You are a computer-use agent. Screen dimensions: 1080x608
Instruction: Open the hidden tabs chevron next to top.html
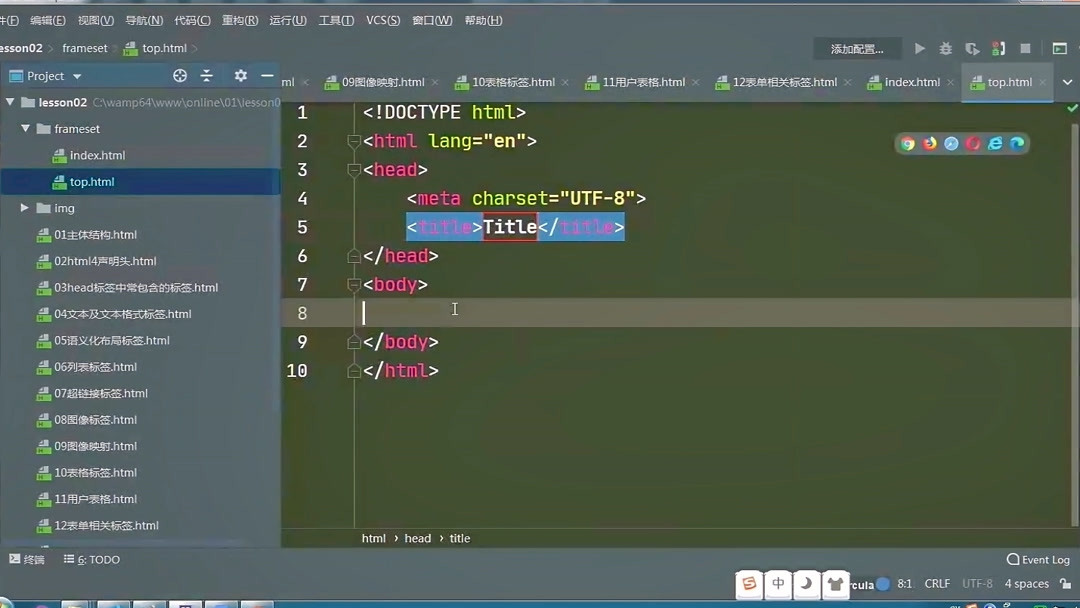[1068, 83]
